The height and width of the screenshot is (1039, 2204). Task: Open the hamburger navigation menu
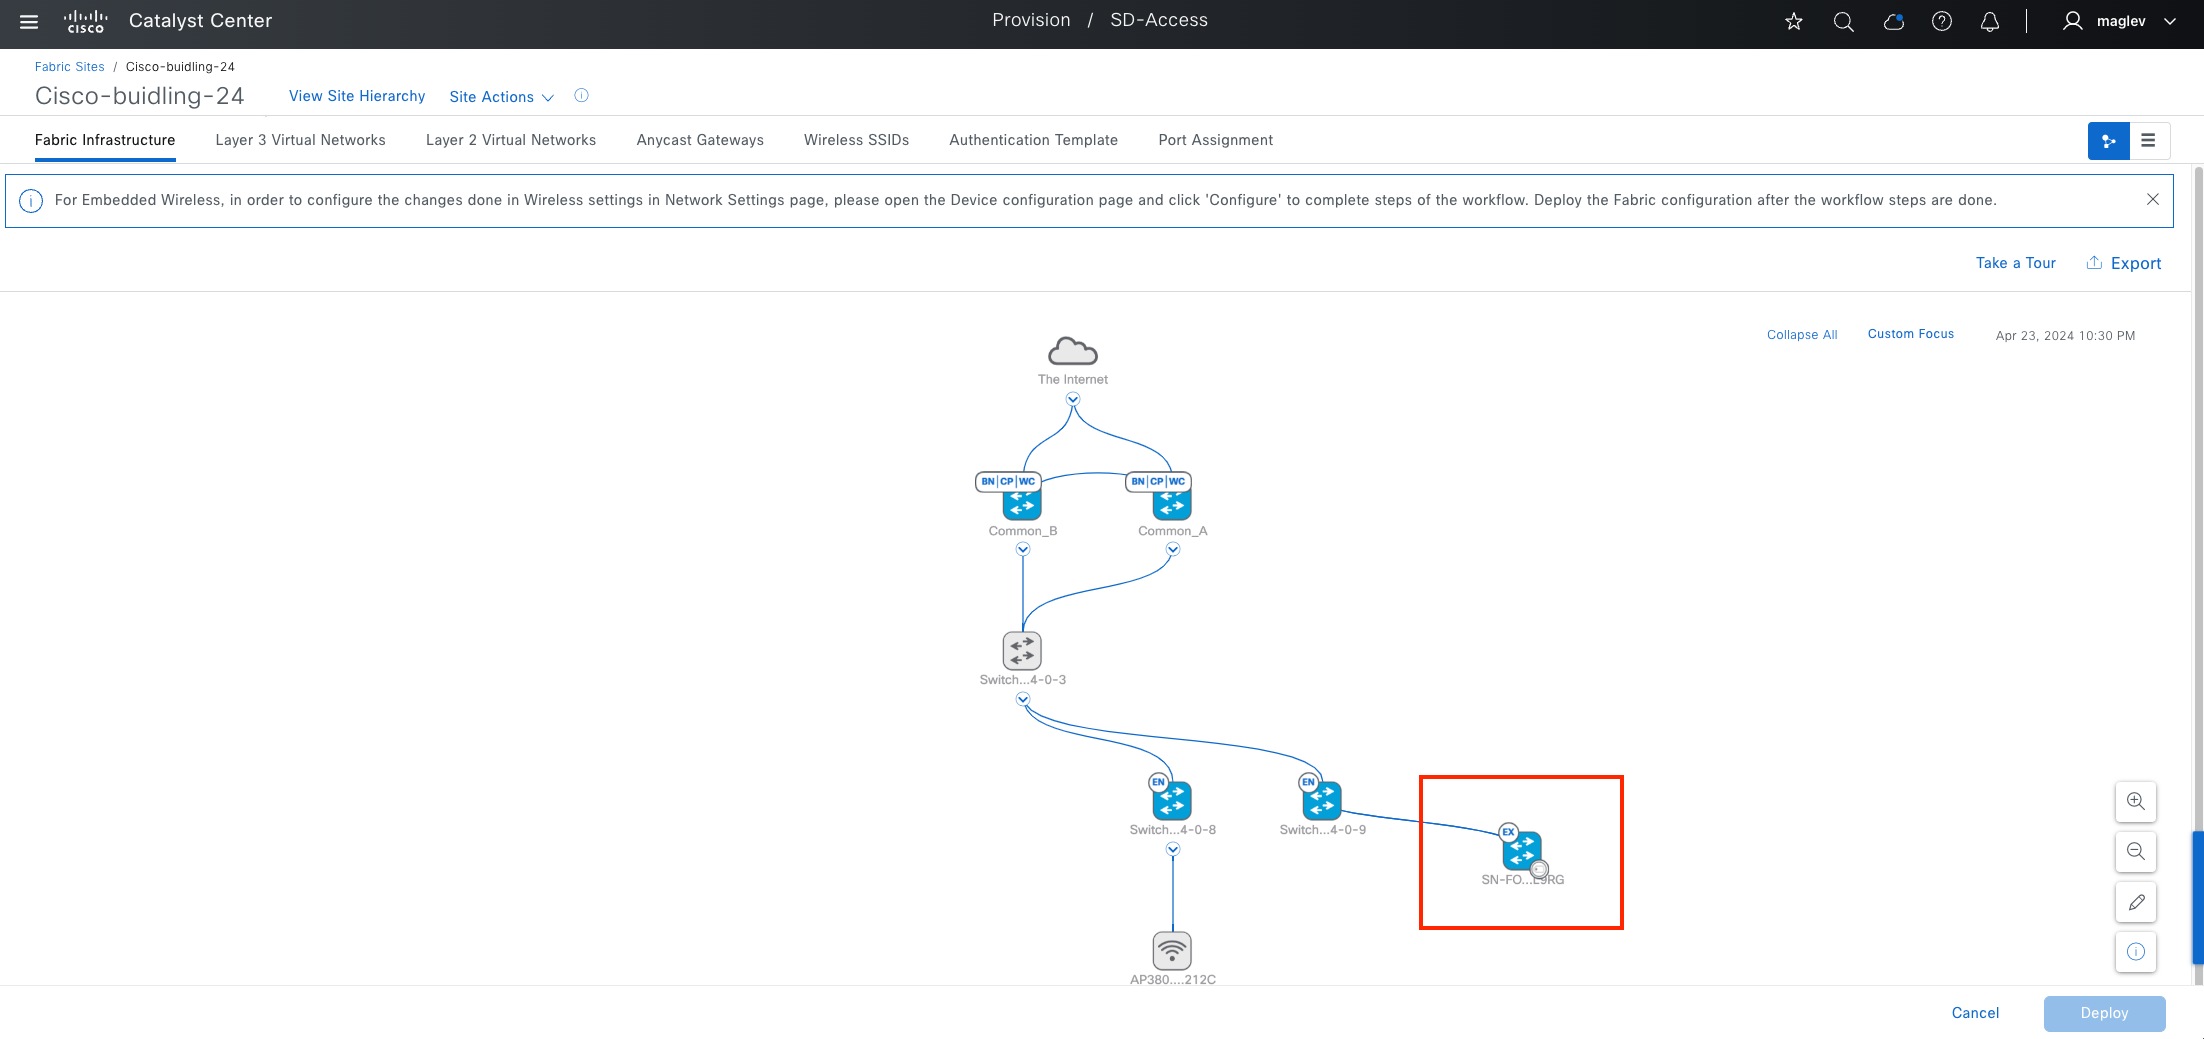(29, 21)
